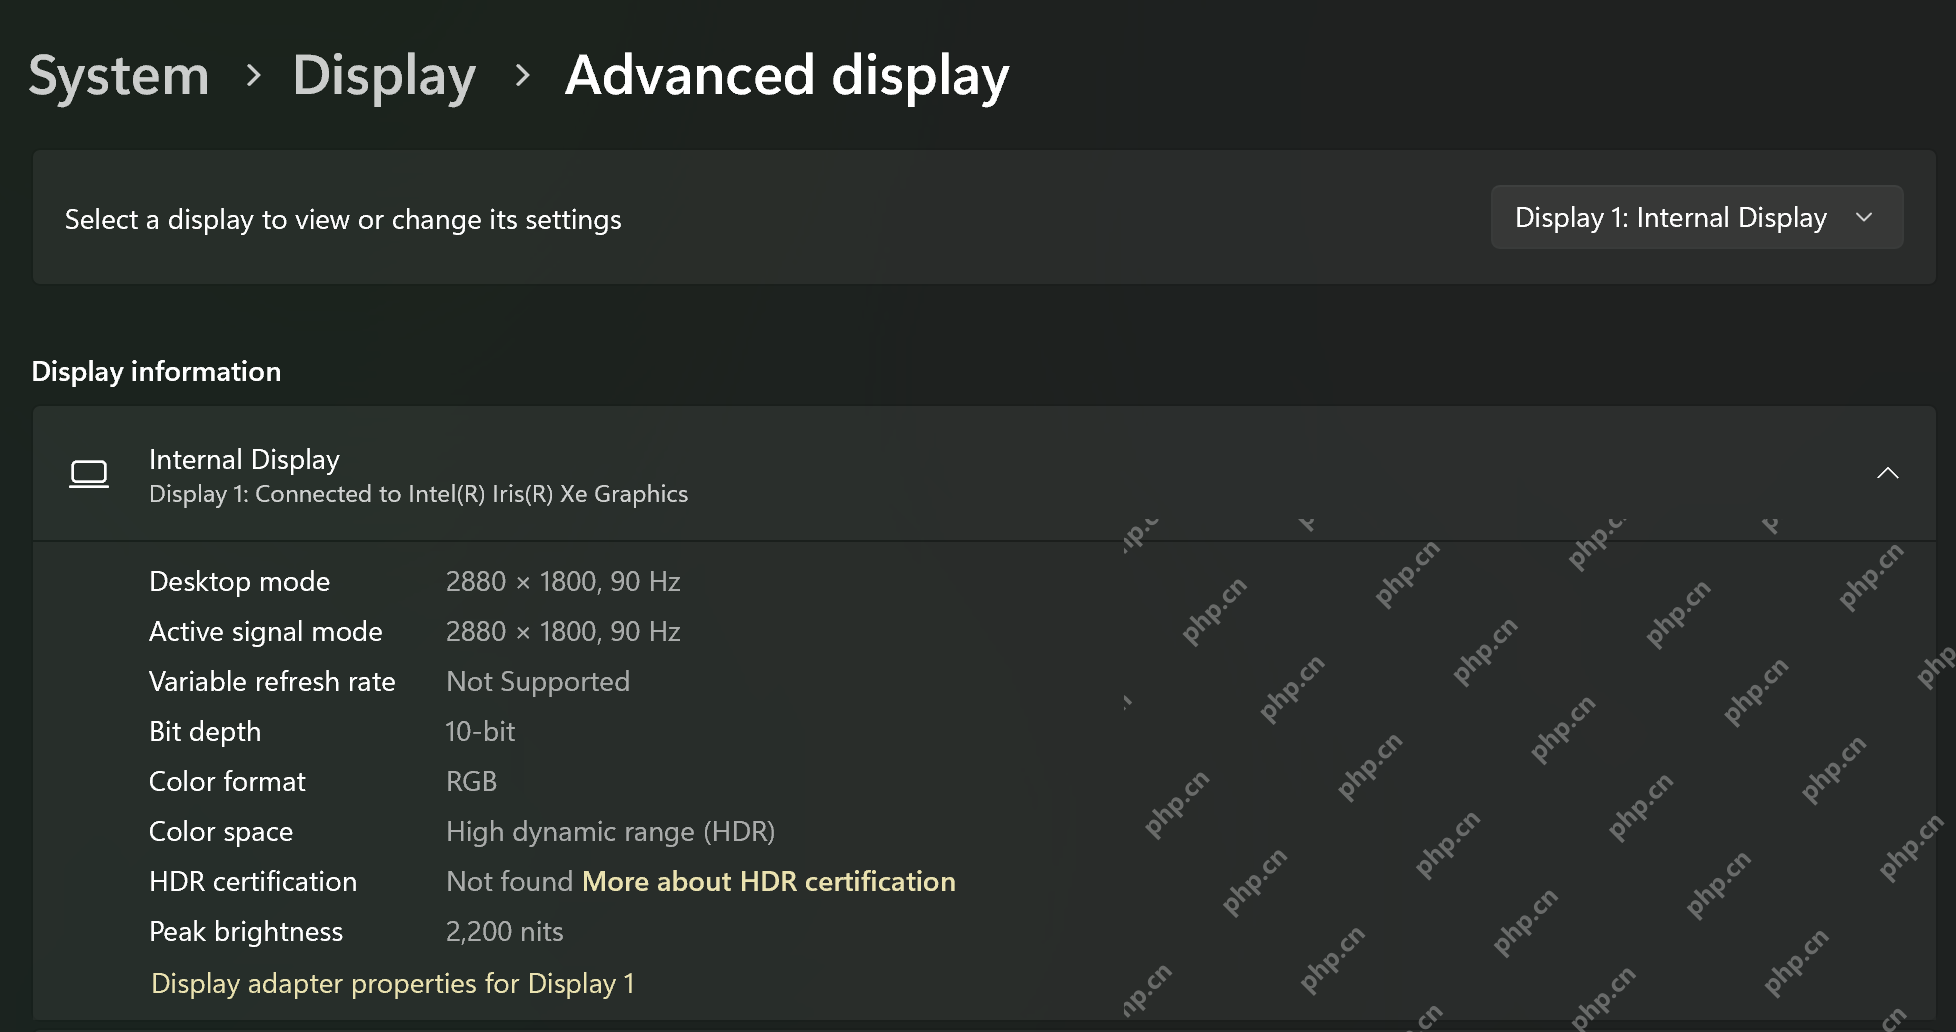Screen dimensions: 1956x1032
Task: Click the Desktop mode label
Action: (239, 581)
